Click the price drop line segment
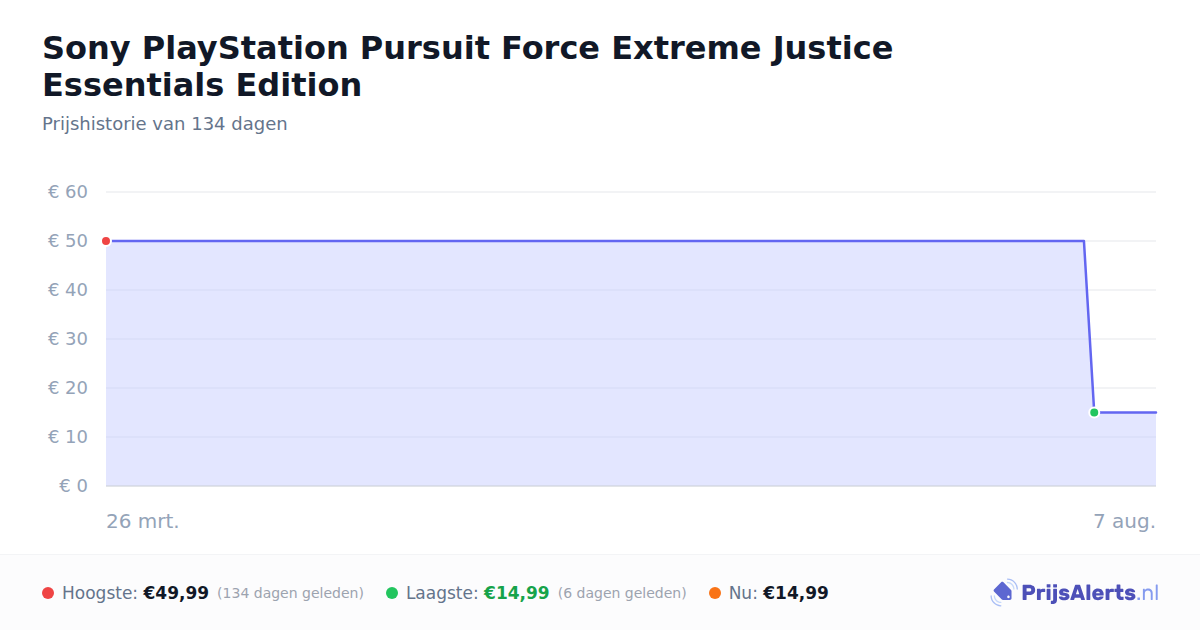1200x630 pixels. pyautogui.click(x=1089, y=326)
